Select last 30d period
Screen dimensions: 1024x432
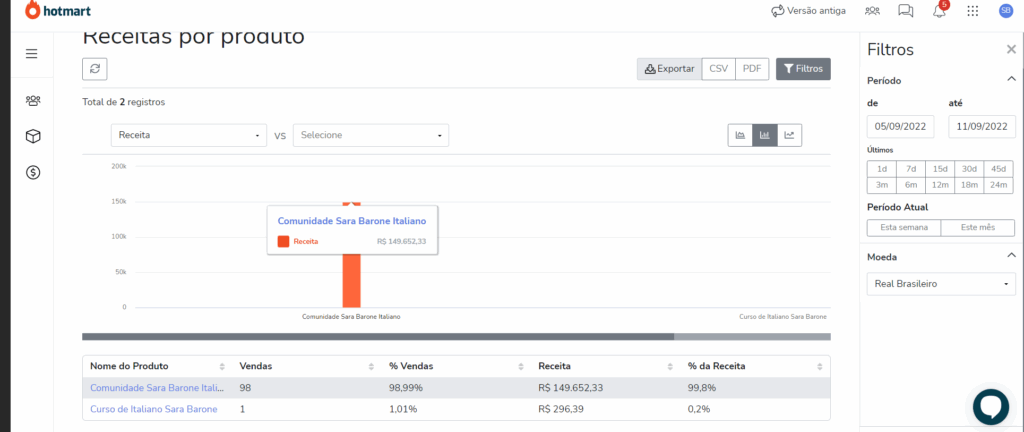point(969,169)
